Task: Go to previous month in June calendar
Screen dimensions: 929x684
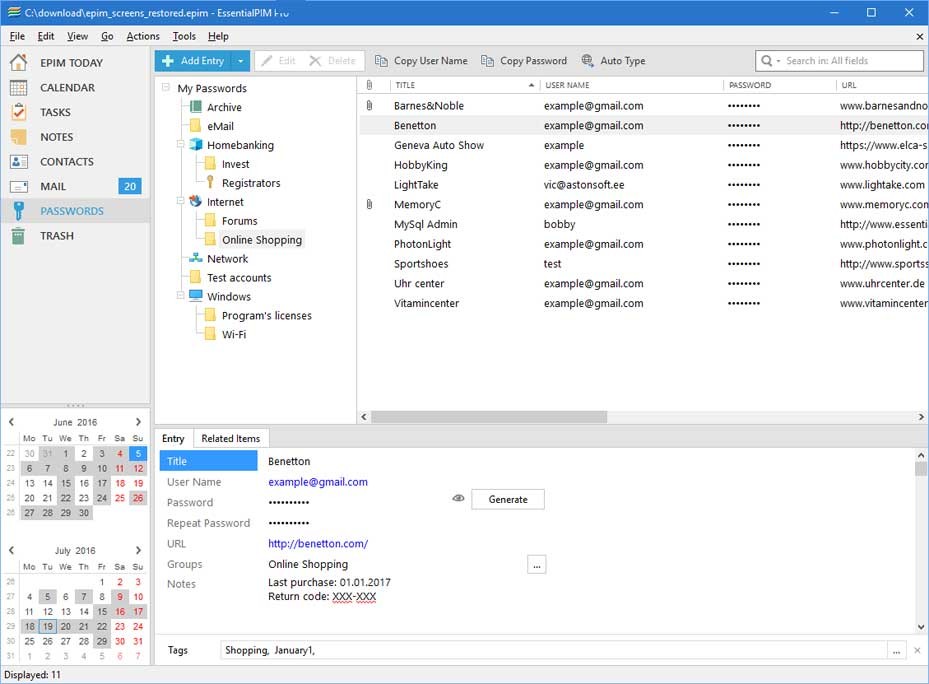Action: point(11,422)
